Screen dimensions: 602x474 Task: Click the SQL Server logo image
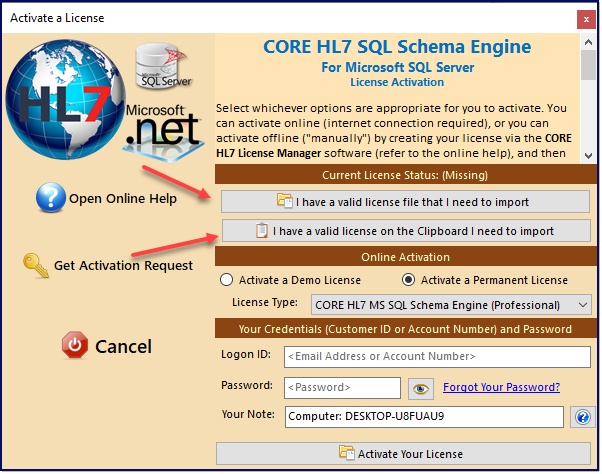pos(164,66)
